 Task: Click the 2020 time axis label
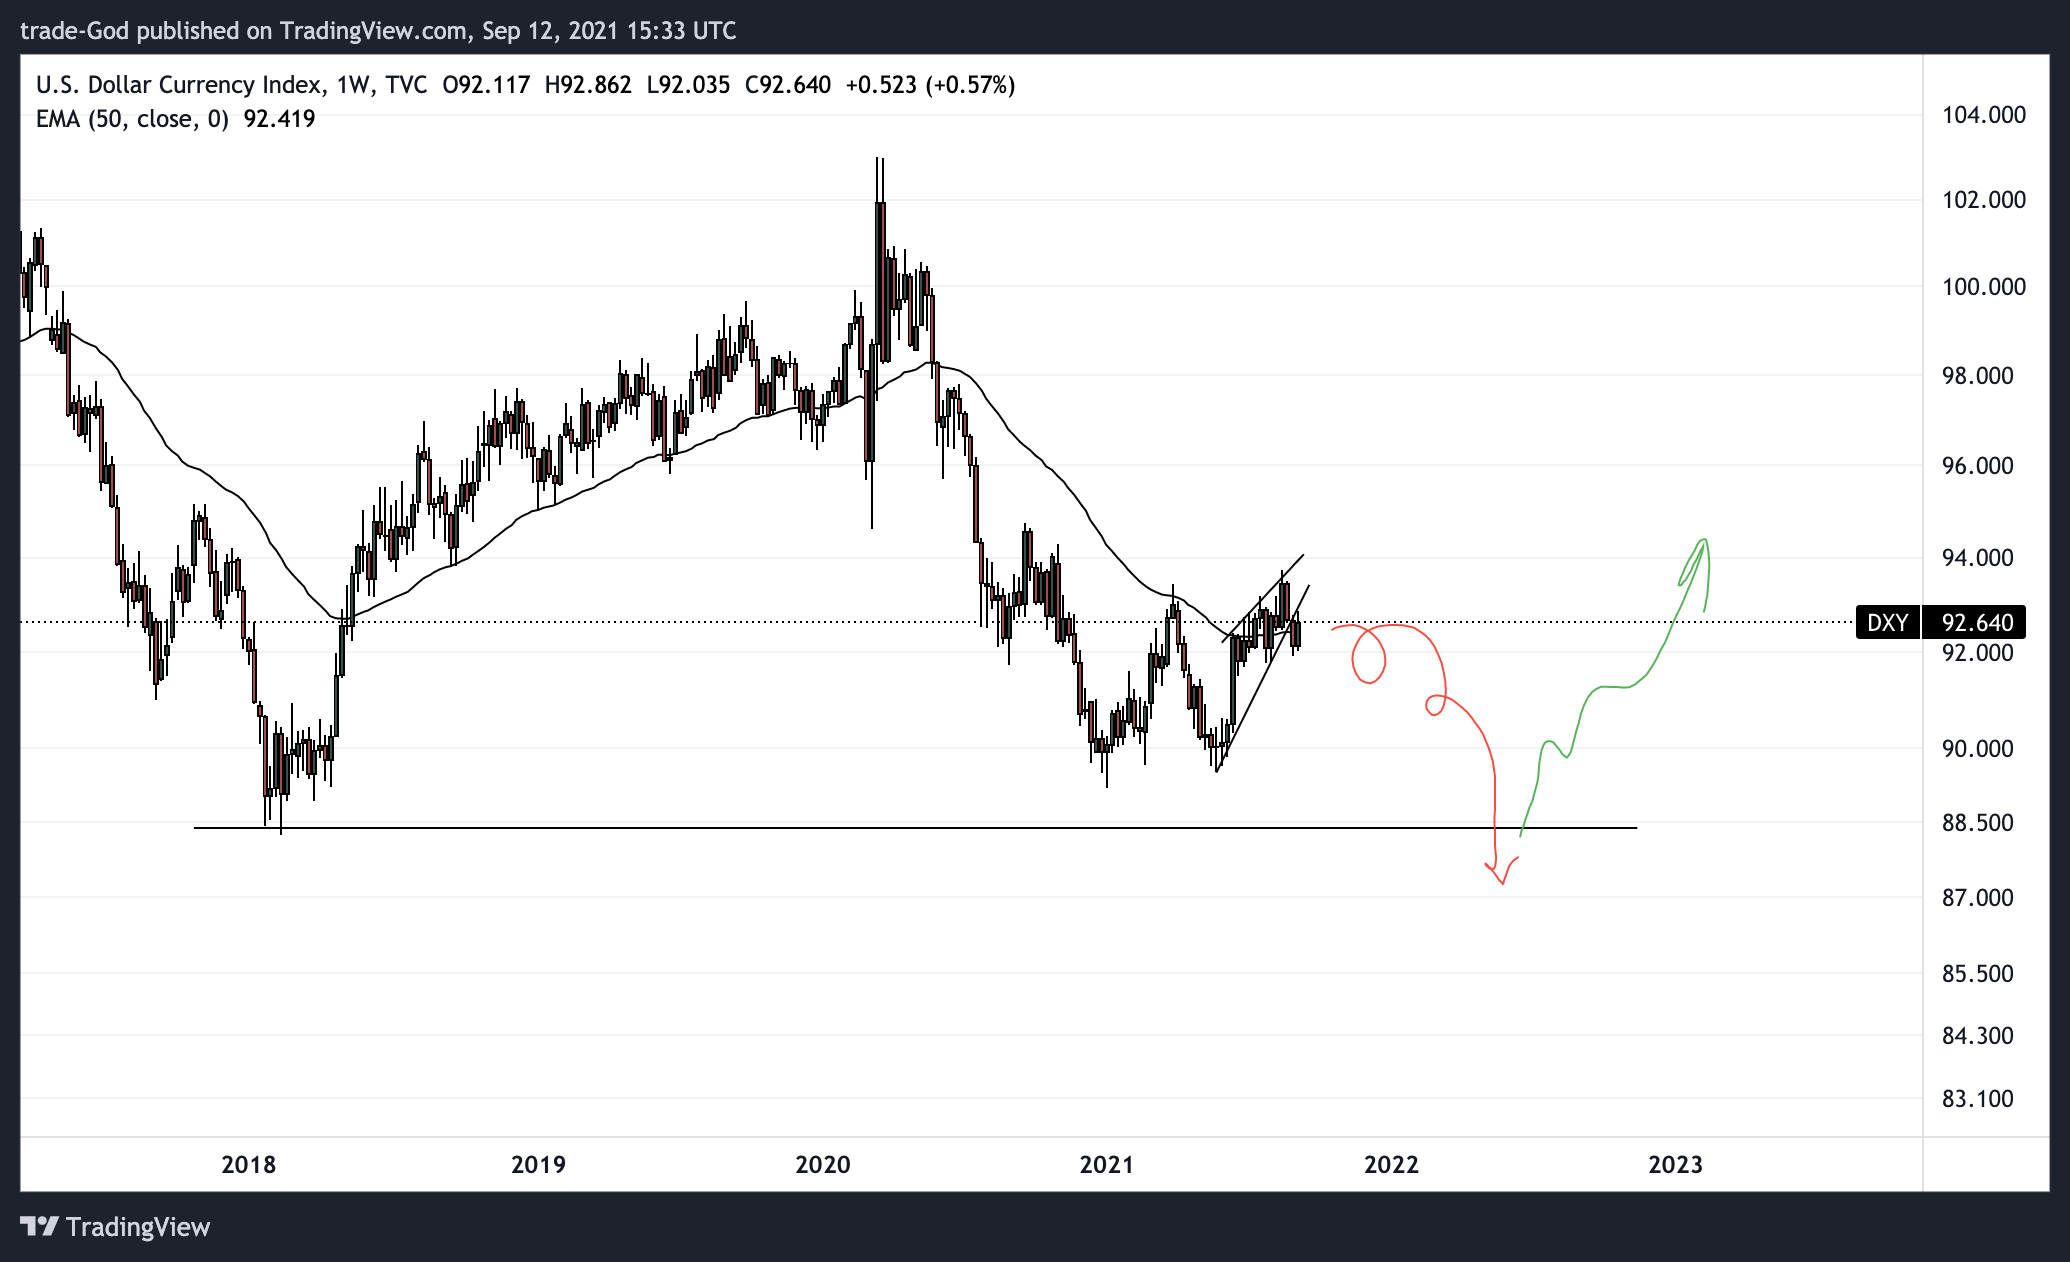(822, 1165)
